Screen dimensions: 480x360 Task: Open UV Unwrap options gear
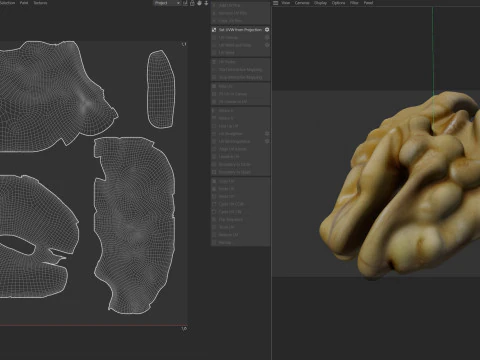[x=267, y=37]
